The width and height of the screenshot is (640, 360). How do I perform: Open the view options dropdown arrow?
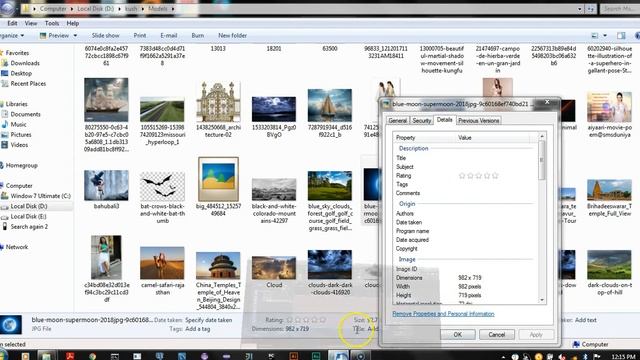coord(605,36)
